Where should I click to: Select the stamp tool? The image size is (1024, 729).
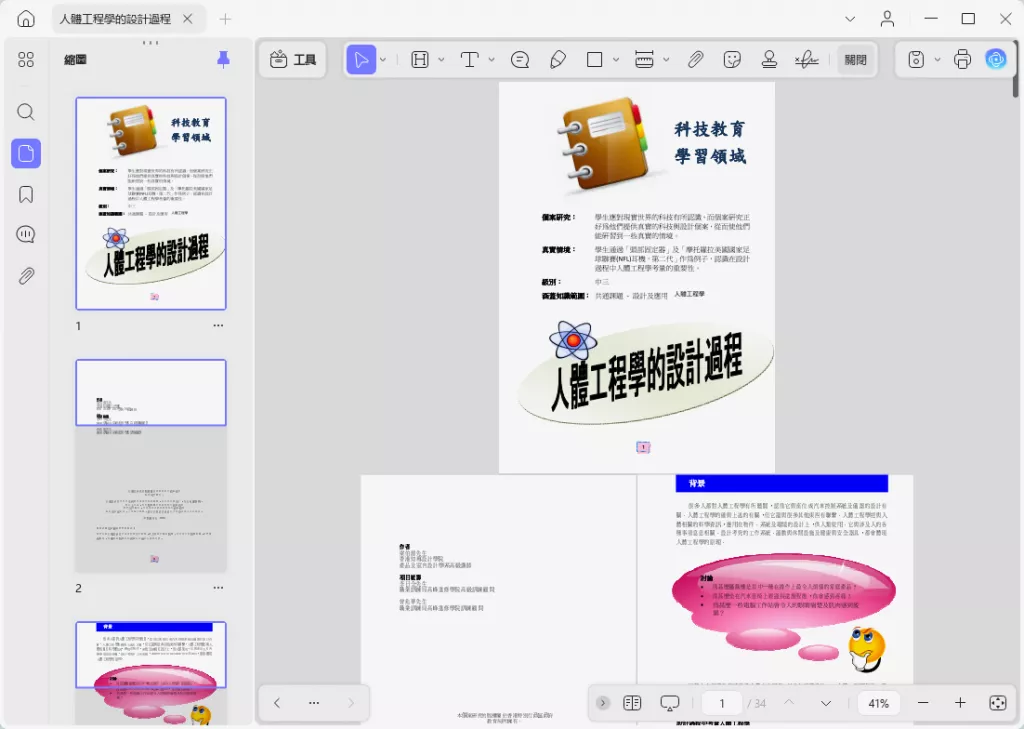tap(769, 59)
